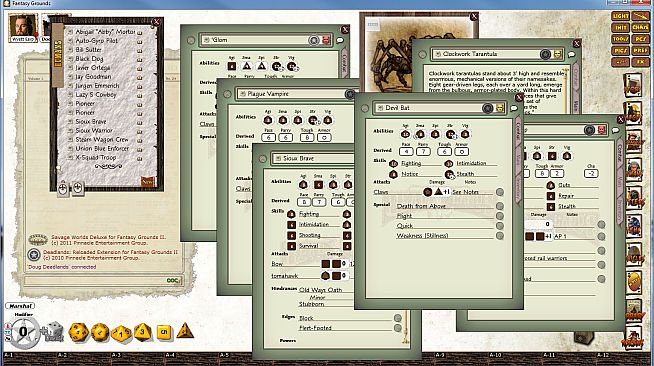Open the PICS sidebar button
This screenshot has height=366, width=654.
(620, 50)
